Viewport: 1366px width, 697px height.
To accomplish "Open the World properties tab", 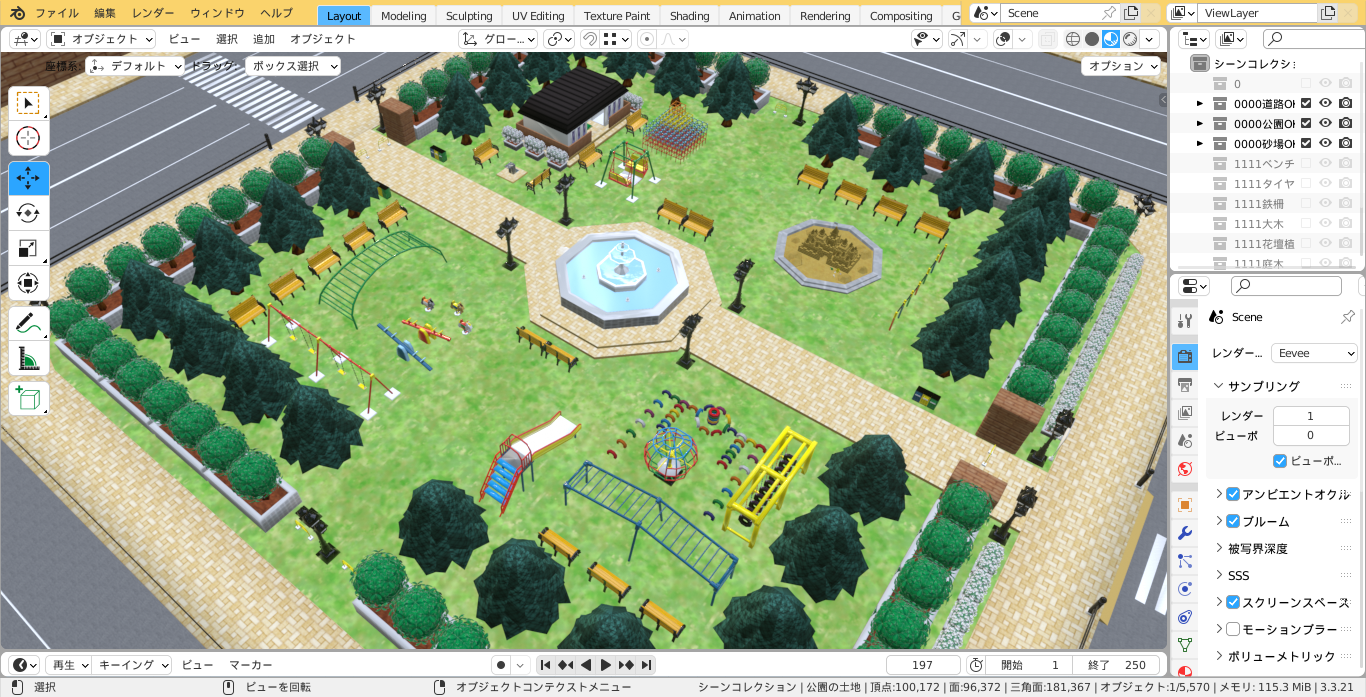I will pyautogui.click(x=1185, y=468).
